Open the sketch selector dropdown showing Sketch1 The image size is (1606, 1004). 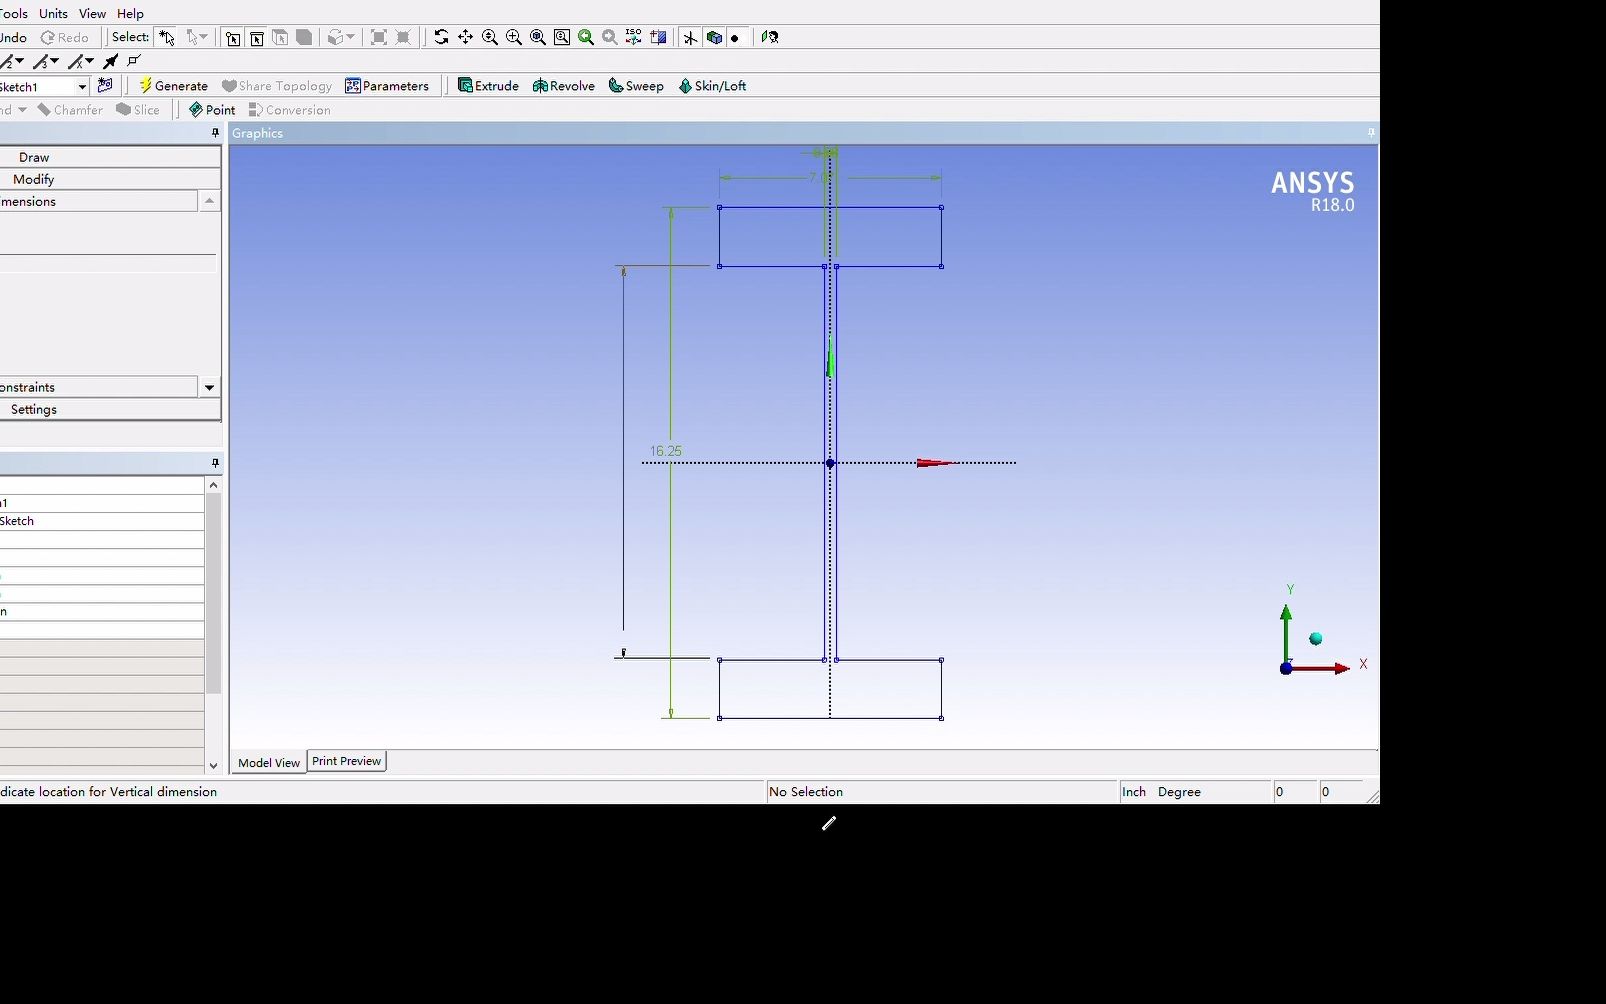tap(84, 86)
